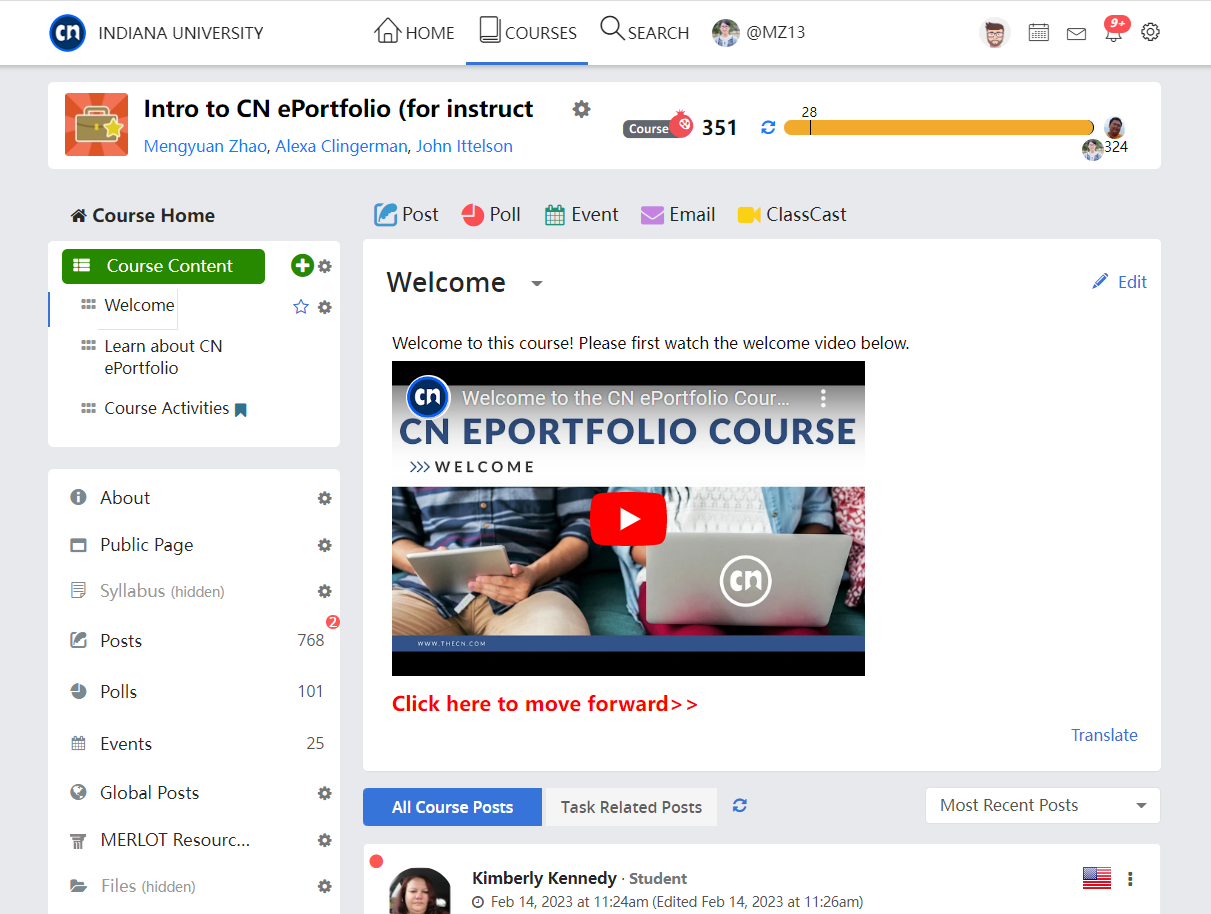Open the Polls section
1211x914 pixels.
pyautogui.click(x=118, y=692)
